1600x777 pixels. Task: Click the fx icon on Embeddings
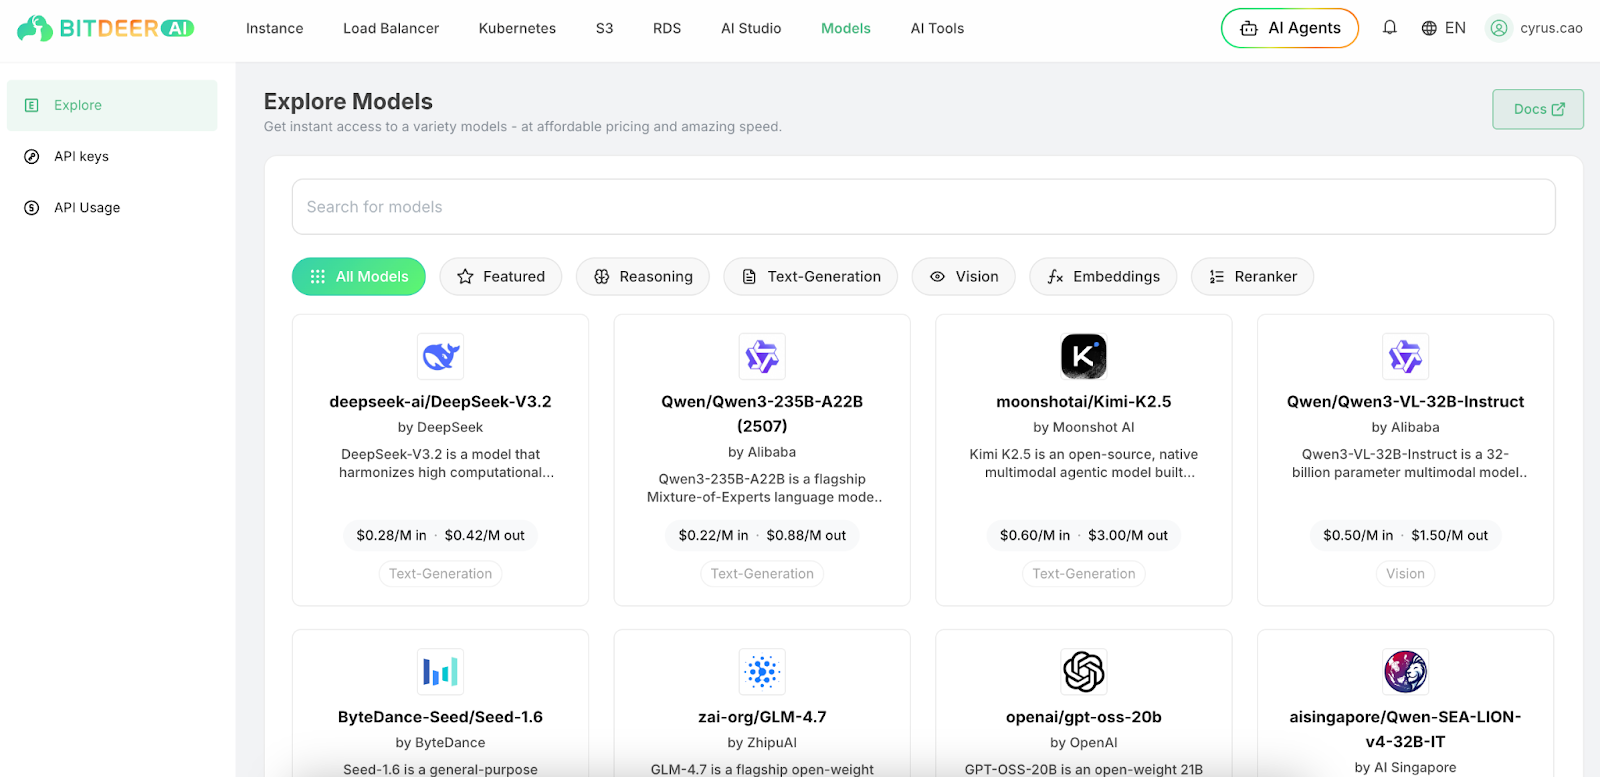pyautogui.click(x=1055, y=276)
